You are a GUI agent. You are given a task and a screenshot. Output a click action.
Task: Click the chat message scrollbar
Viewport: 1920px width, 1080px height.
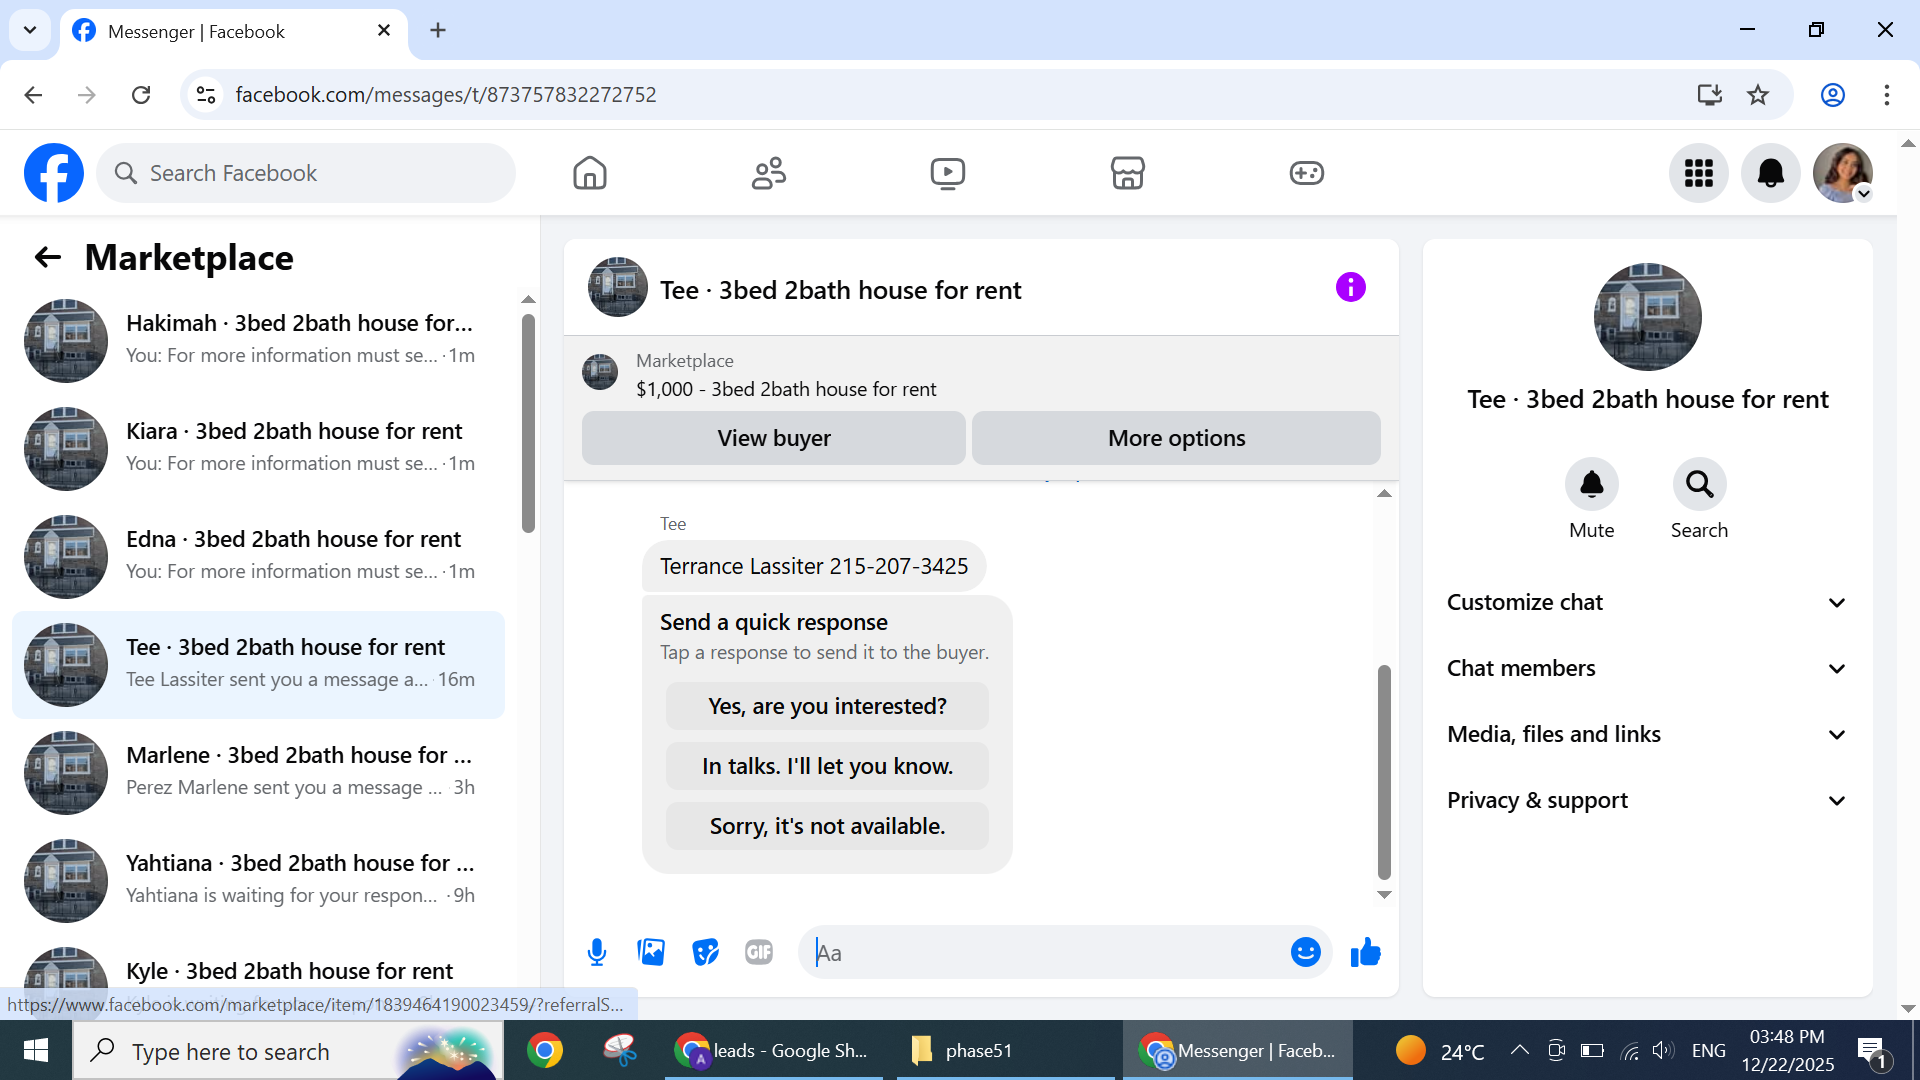[x=1384, y=770]
